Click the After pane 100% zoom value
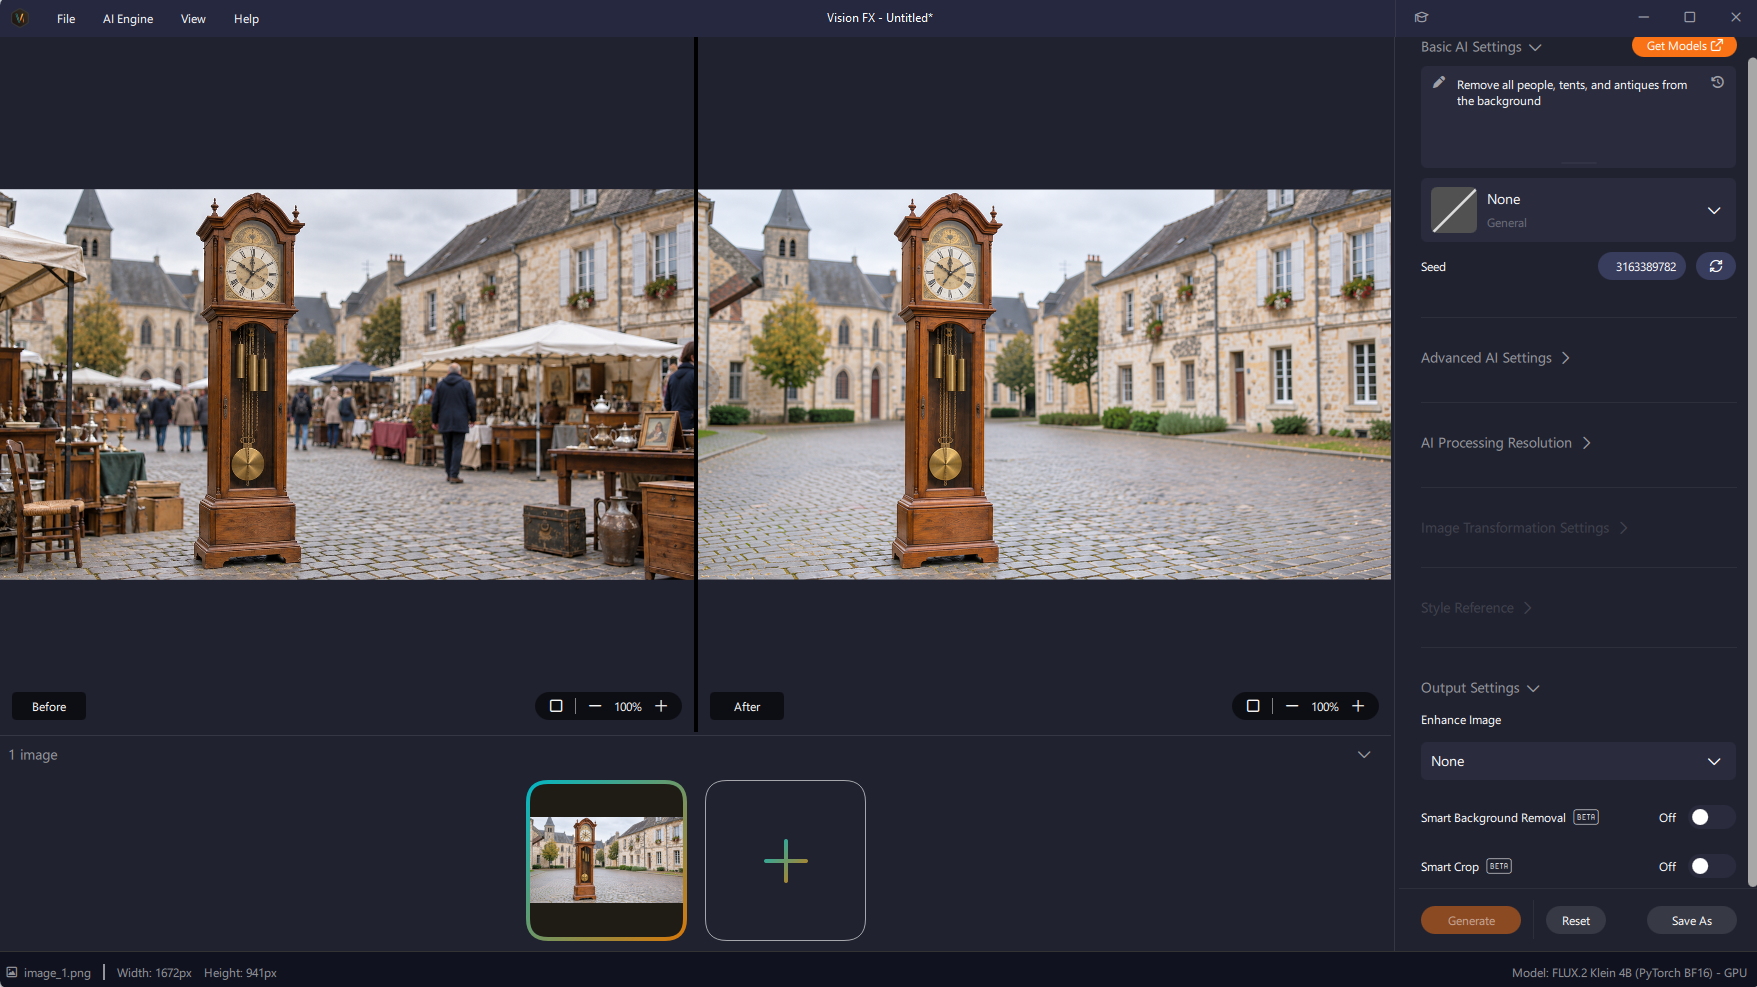The image size is (1757, 987). pyautogui.click(x=1325, y=707)
